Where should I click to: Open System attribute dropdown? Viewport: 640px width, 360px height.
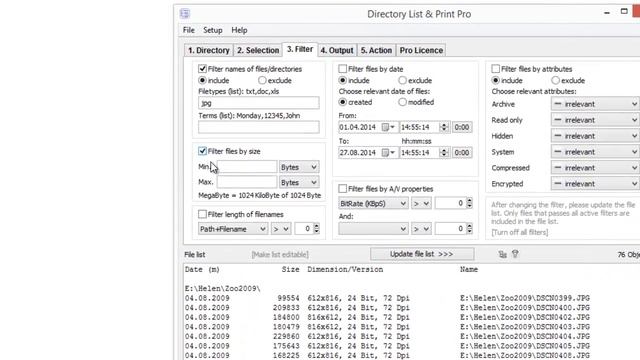pos(595,152)
